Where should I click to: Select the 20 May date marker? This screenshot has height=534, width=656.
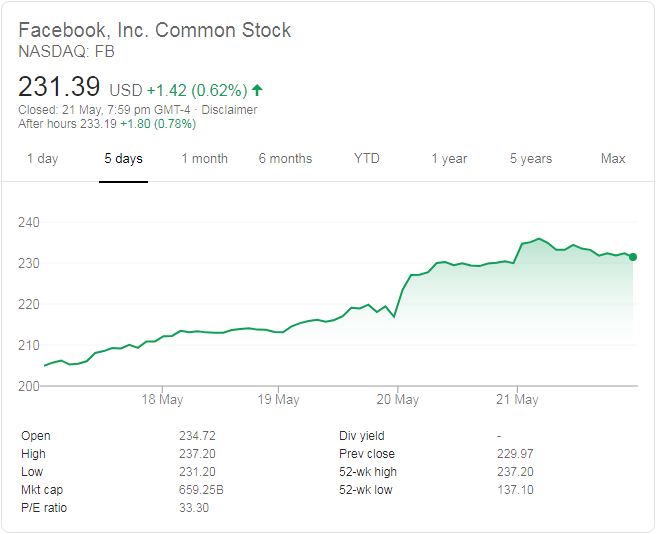(397, 400)
